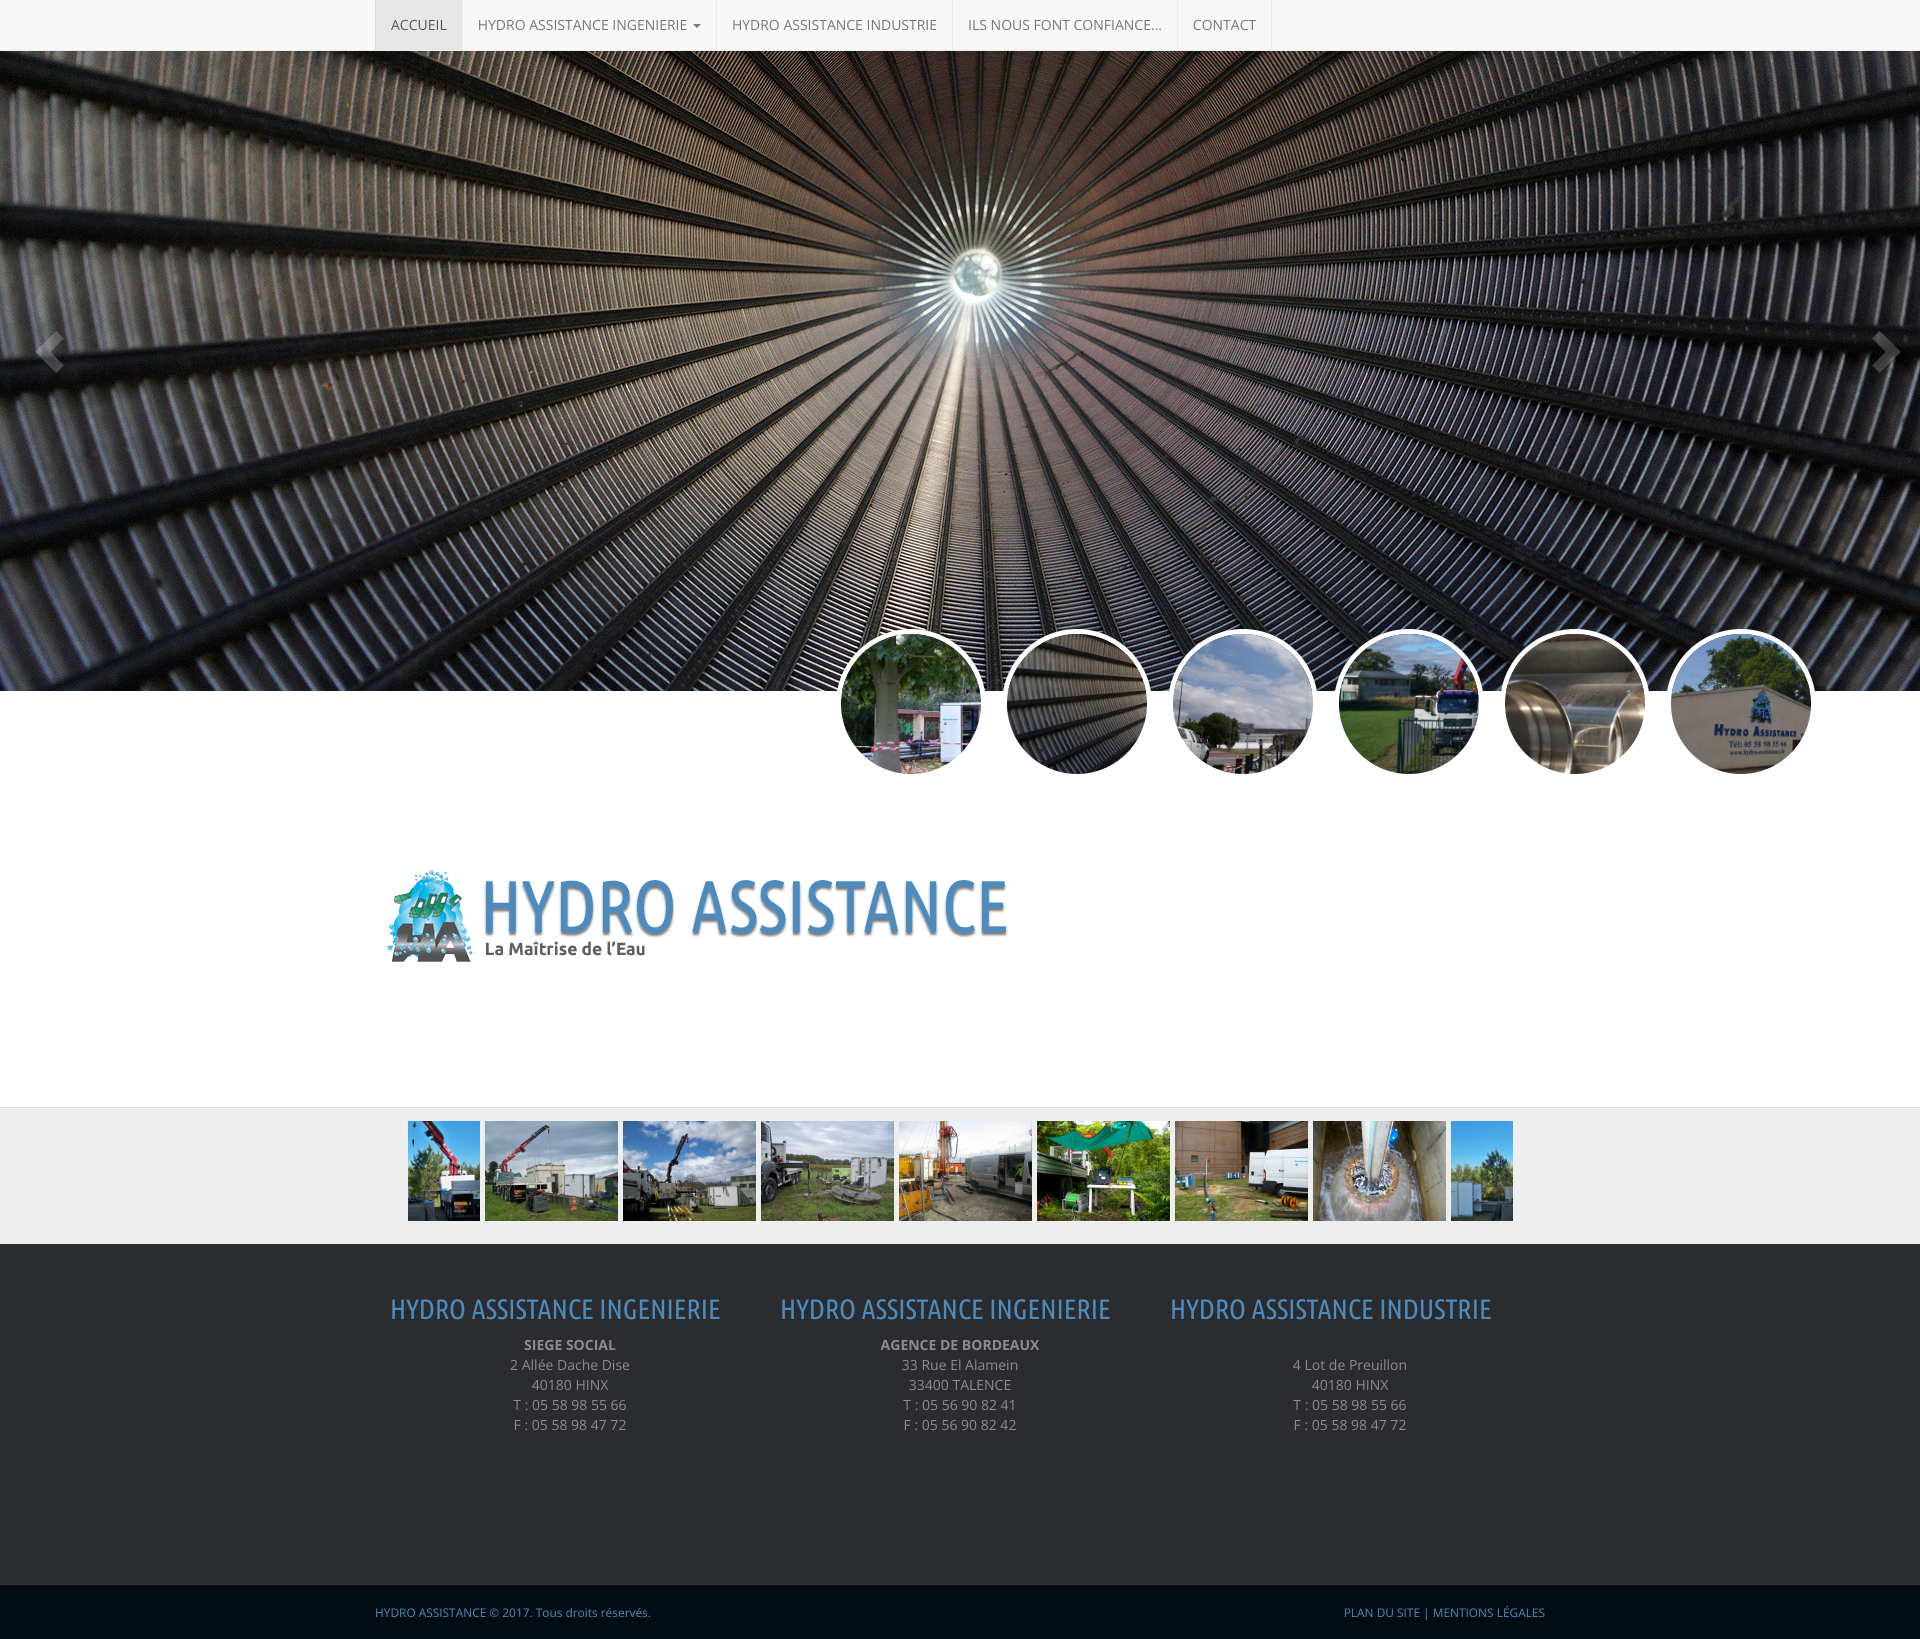
Task: Open gallery photo with green umbrella tent
Action: [x=1103, y=1171]
